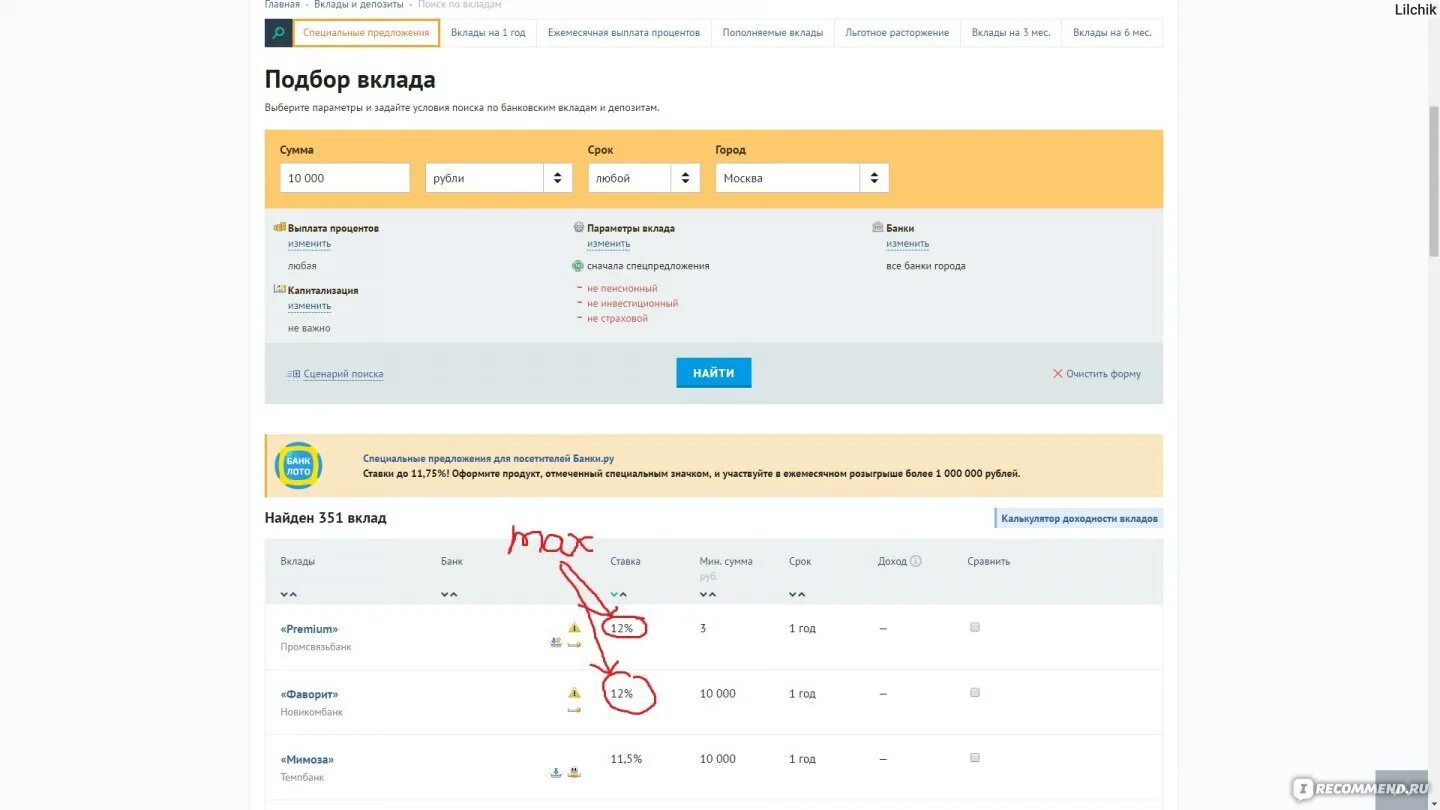Sort by the Банк column arrows
Viewport: 1440px width, 810px height.
tap(449, 595)
